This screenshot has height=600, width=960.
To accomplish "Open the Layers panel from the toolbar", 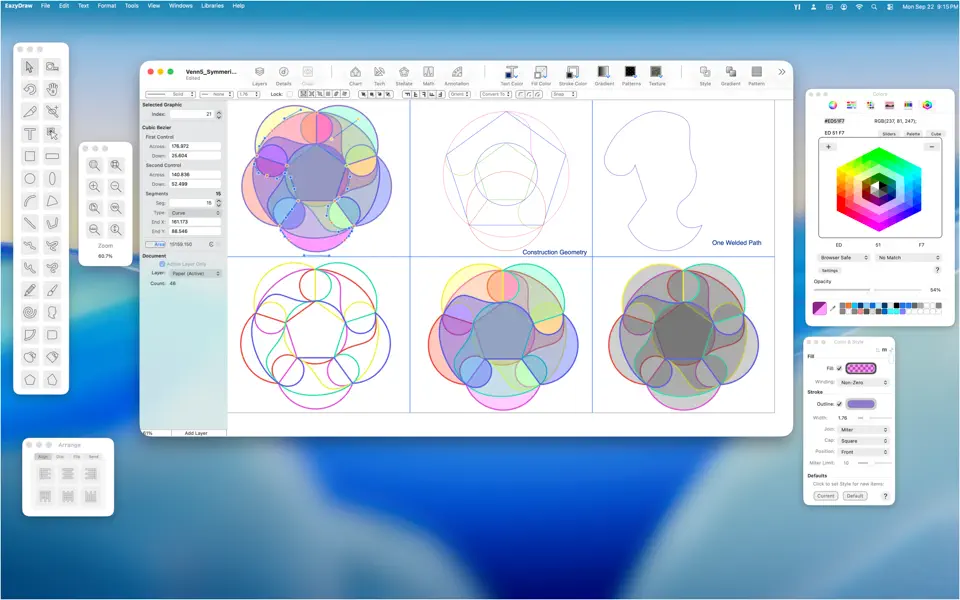I will click(258, 72).
